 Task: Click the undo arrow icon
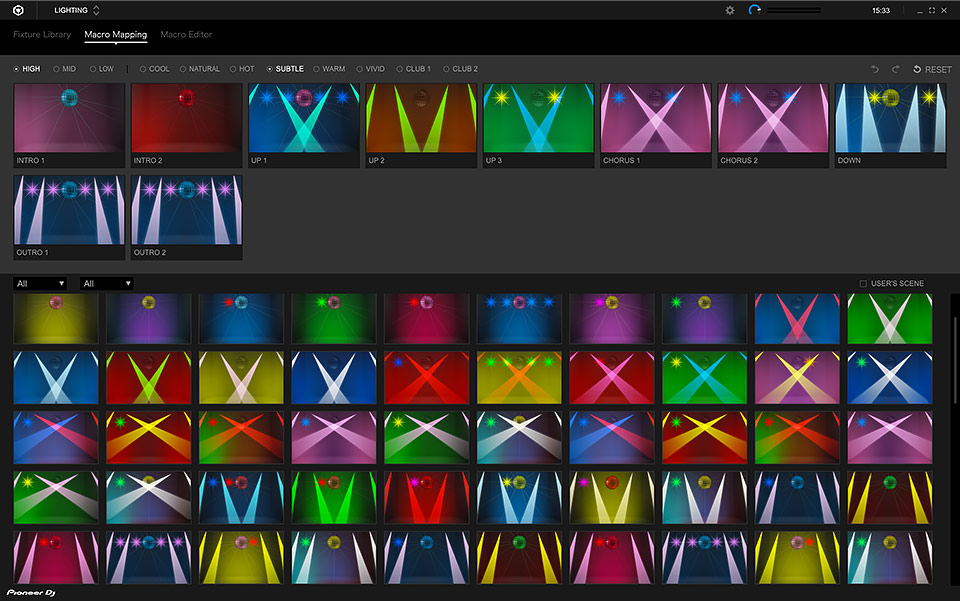tap(874, 69)
